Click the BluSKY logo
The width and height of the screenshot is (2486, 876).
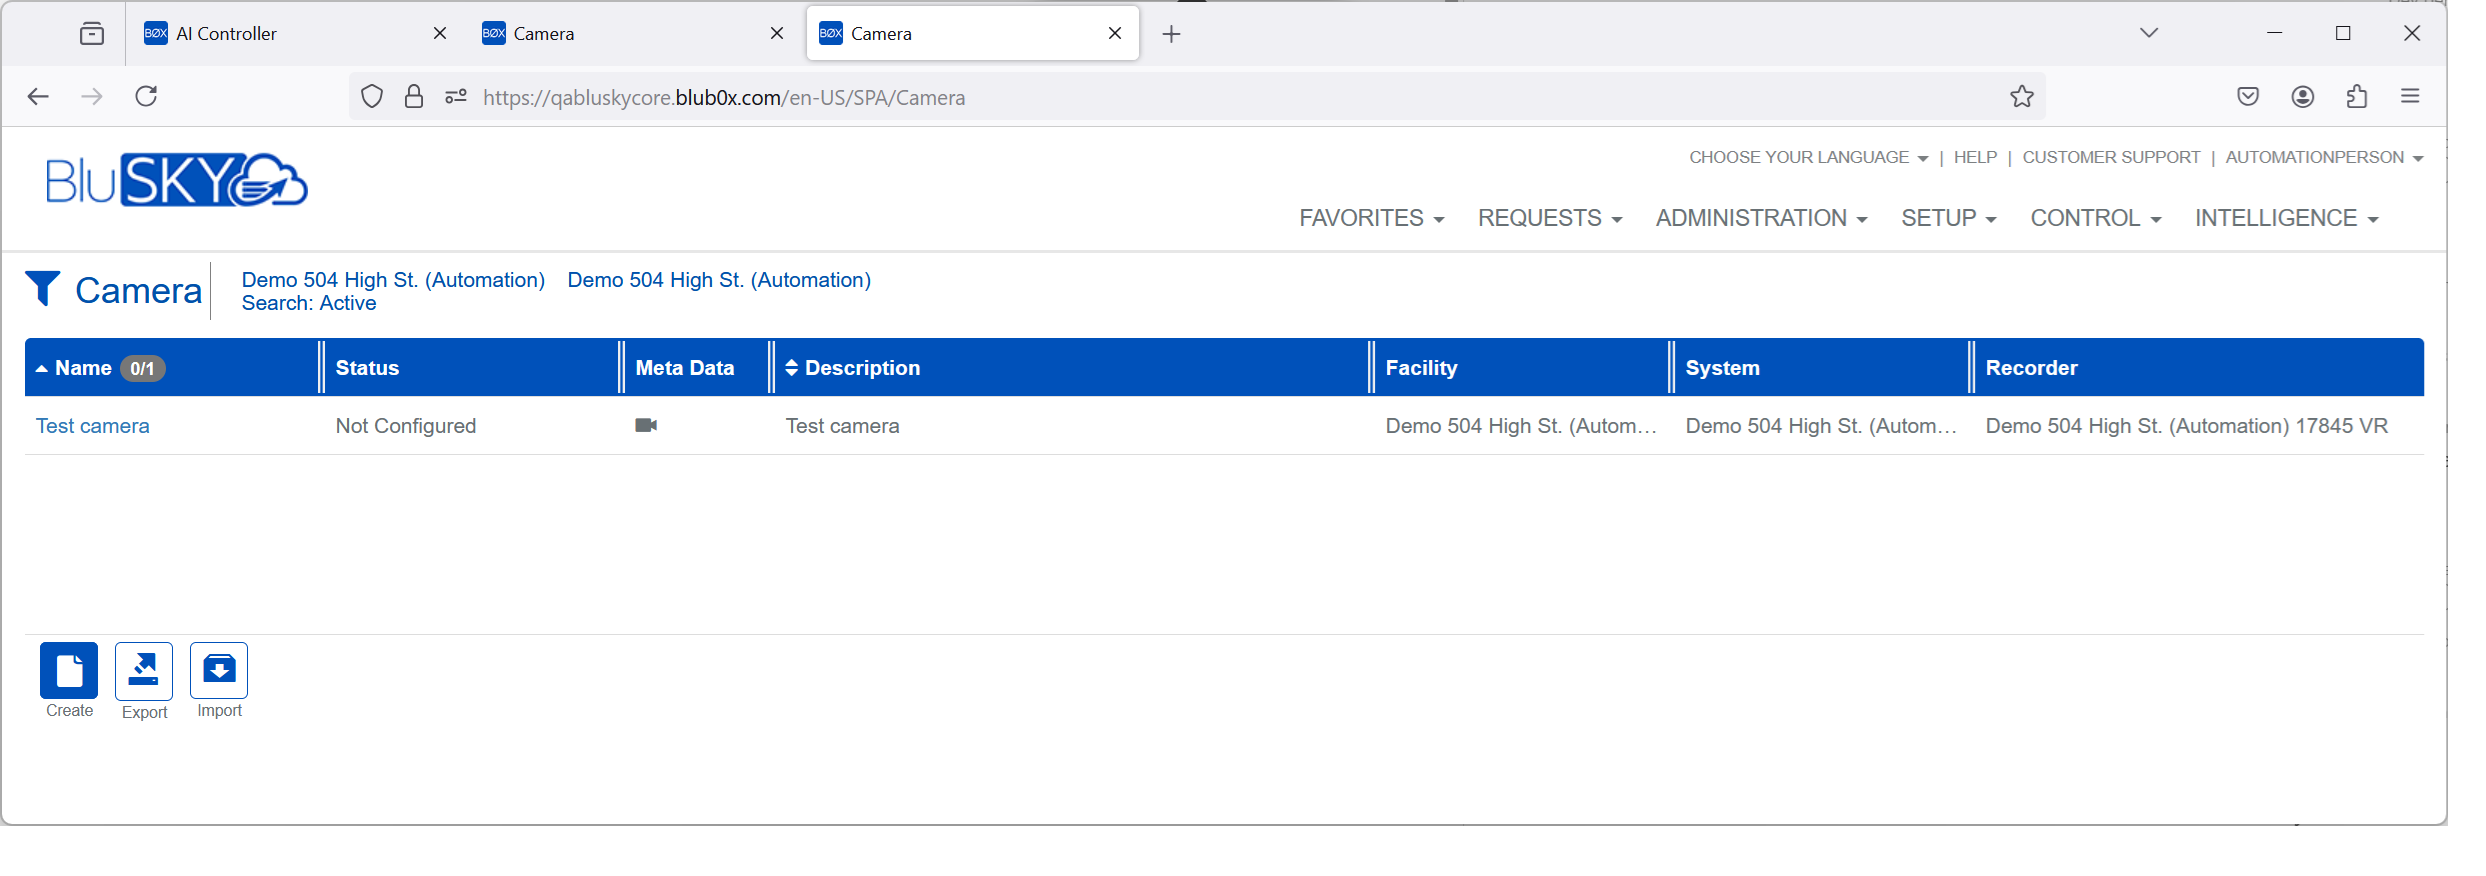pos(176,180)
